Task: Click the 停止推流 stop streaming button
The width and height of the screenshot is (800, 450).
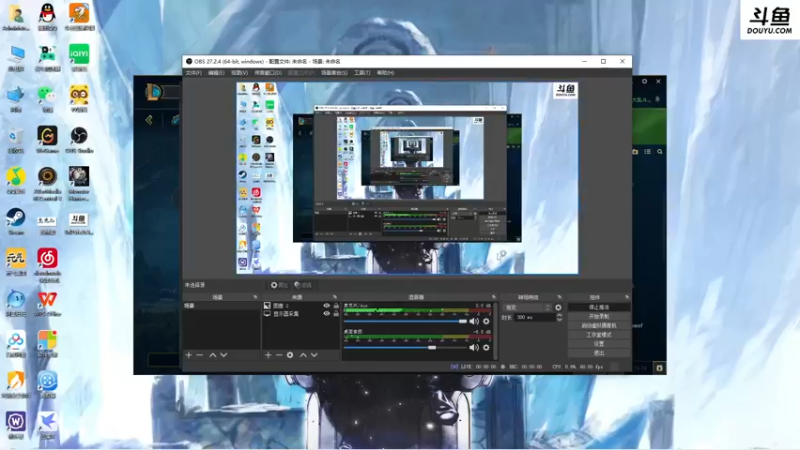Action: pos(599,307)
